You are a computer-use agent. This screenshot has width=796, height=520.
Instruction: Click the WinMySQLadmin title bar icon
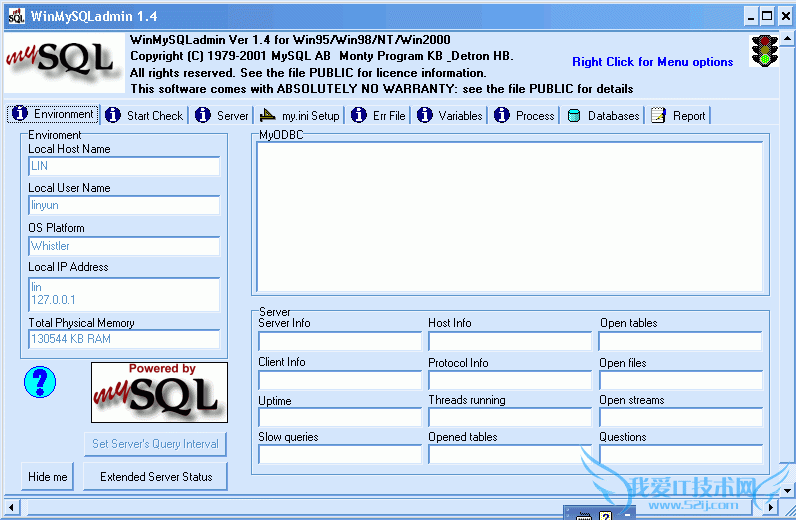pyautogui.click(x=15, y=16)
